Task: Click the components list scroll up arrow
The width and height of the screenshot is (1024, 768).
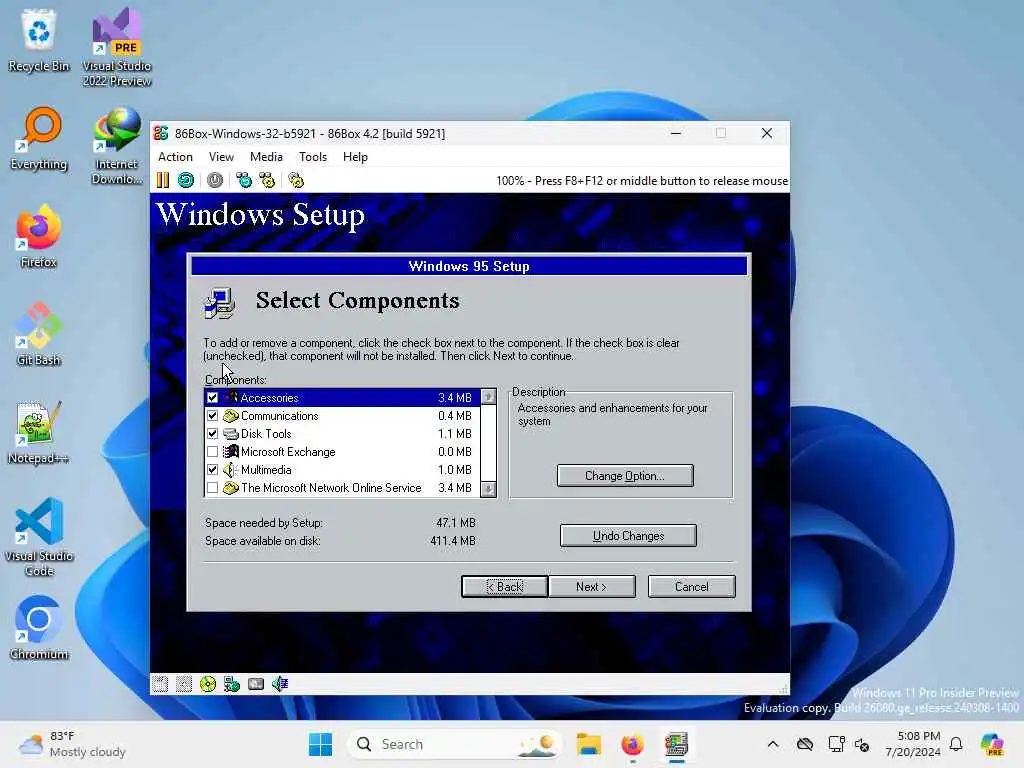Action: click(488, 397)
